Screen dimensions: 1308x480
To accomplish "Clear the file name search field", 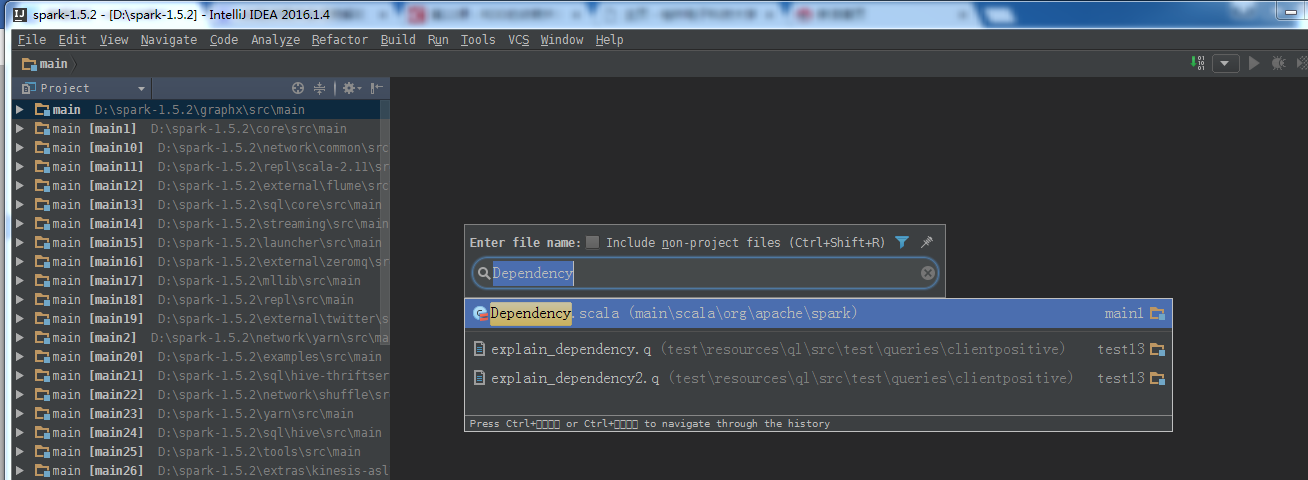I will [x=927, y=273].
